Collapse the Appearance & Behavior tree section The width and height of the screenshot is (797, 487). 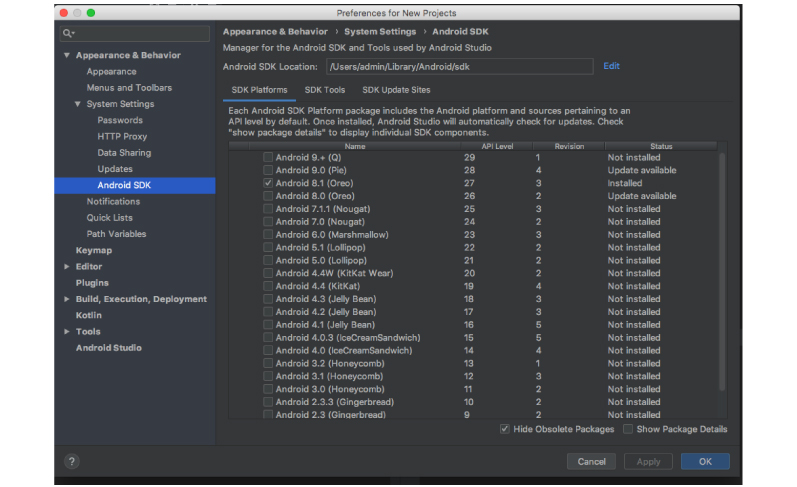[x=67, y=56]
